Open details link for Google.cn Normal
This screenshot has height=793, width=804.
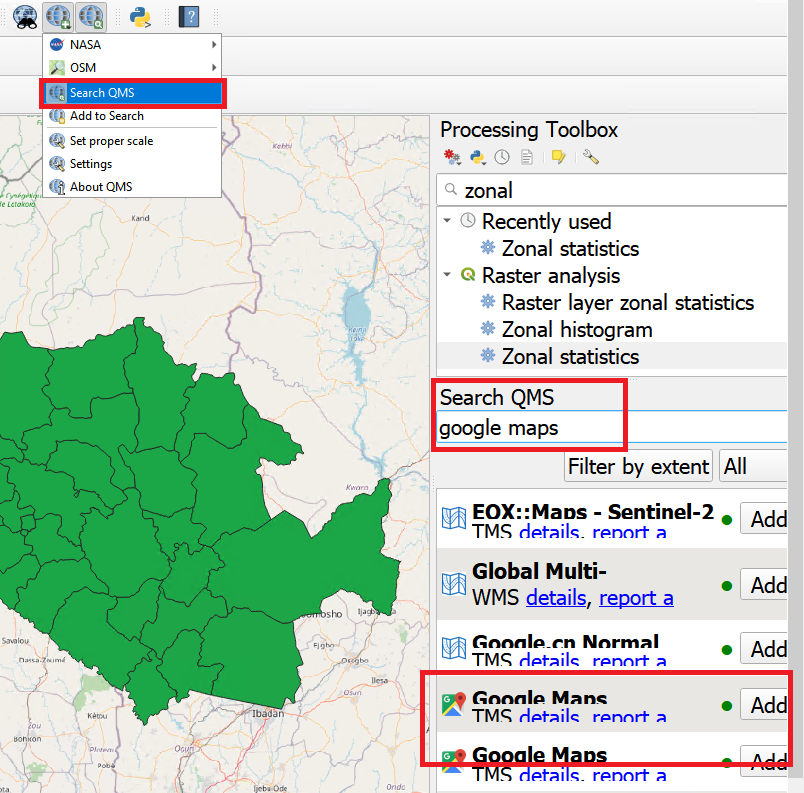(549, 660)
